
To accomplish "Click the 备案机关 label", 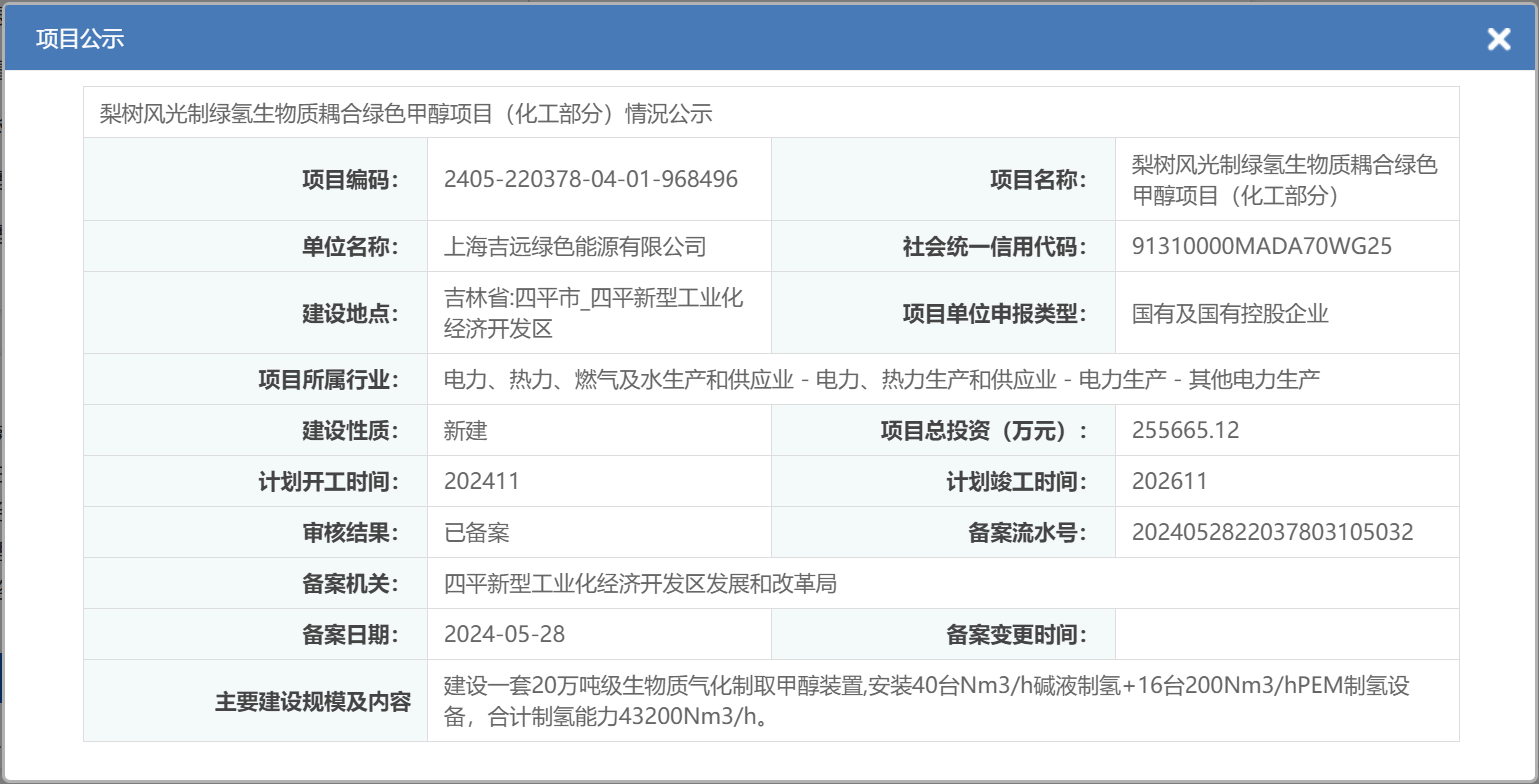I will 351,583.
